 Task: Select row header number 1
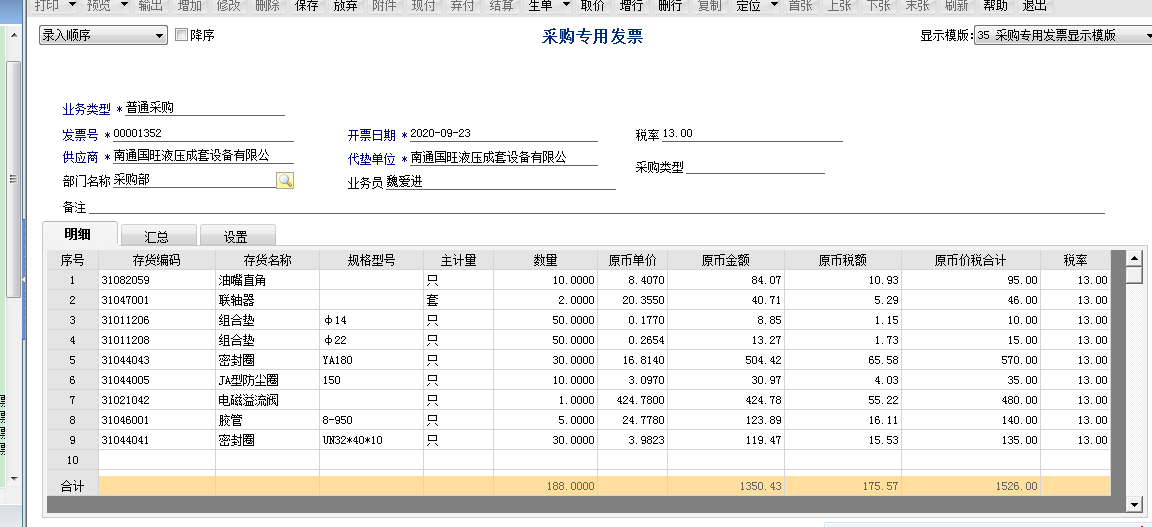coord(73,280)
